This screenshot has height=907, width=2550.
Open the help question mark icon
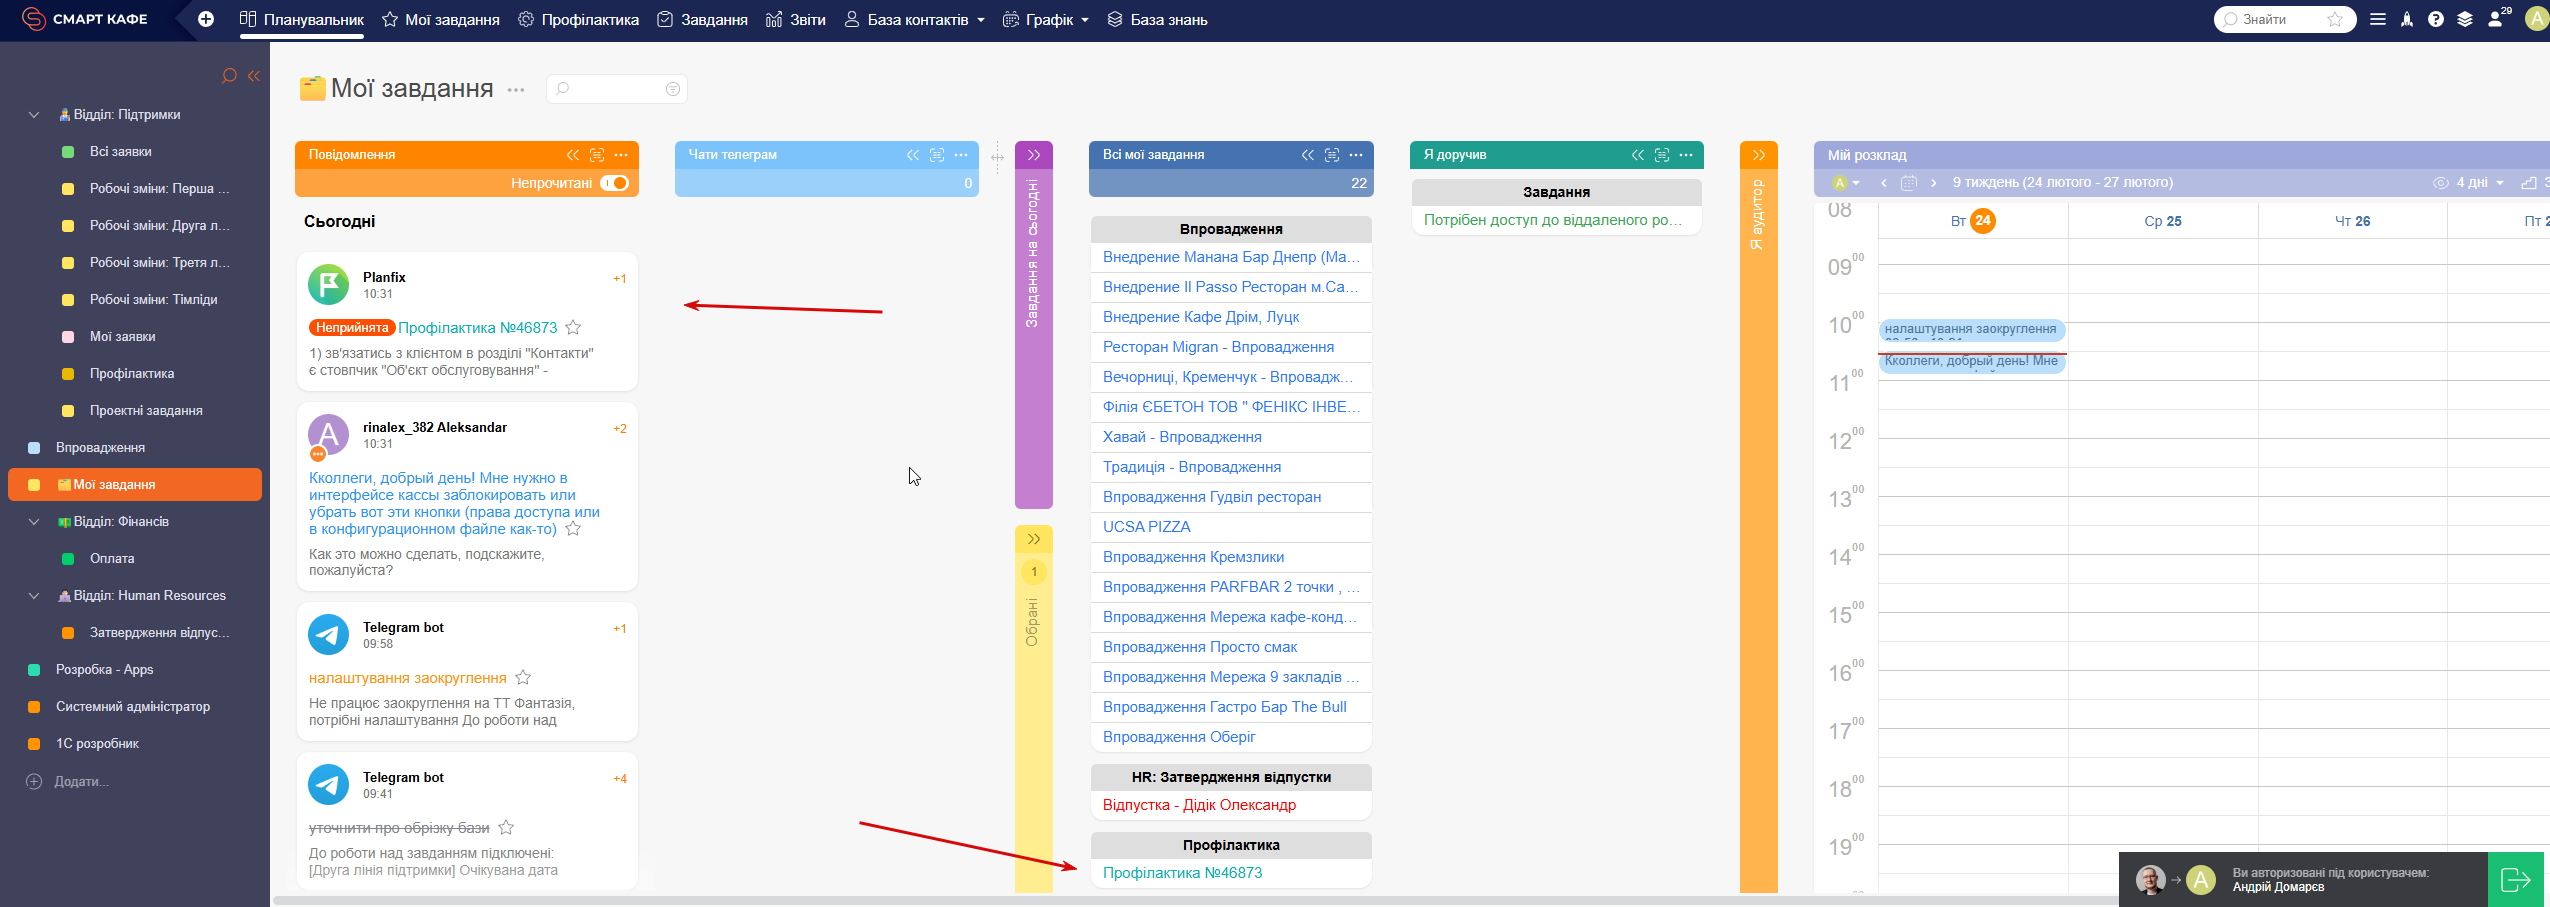point(2436,19)
